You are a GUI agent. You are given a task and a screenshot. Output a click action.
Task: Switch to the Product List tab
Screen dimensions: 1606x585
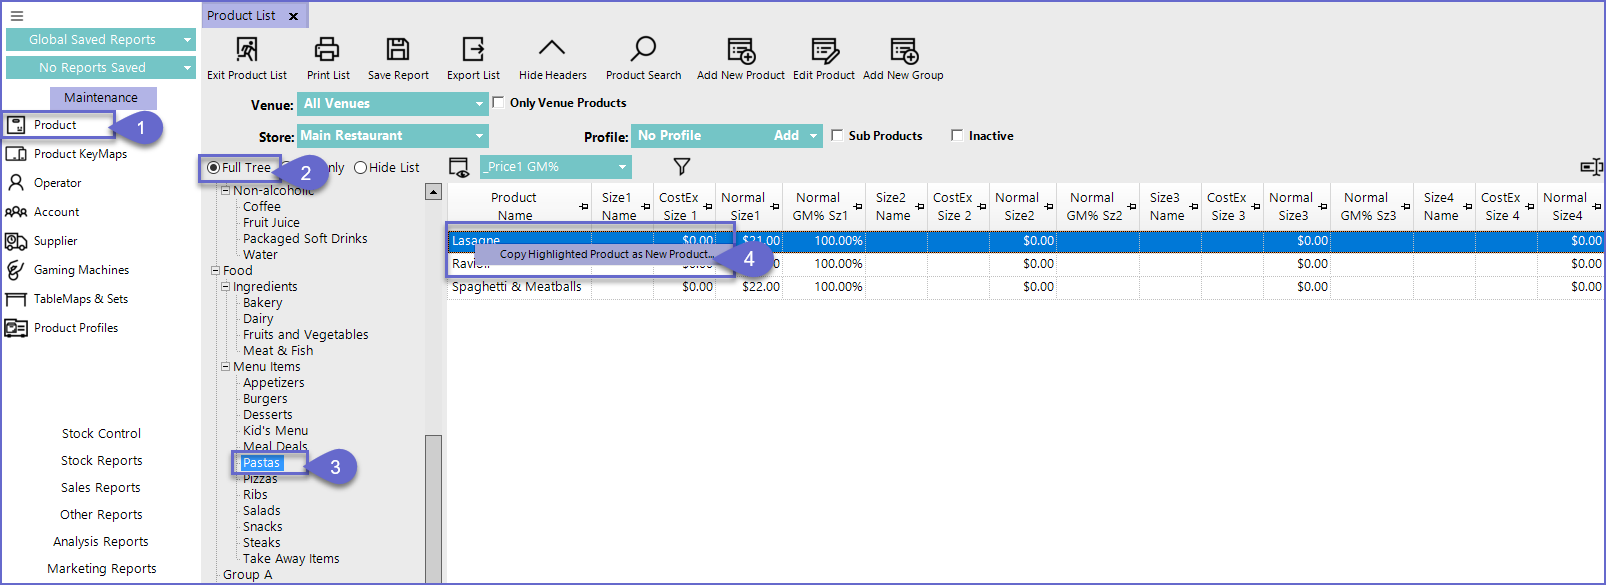coord(241,16)
